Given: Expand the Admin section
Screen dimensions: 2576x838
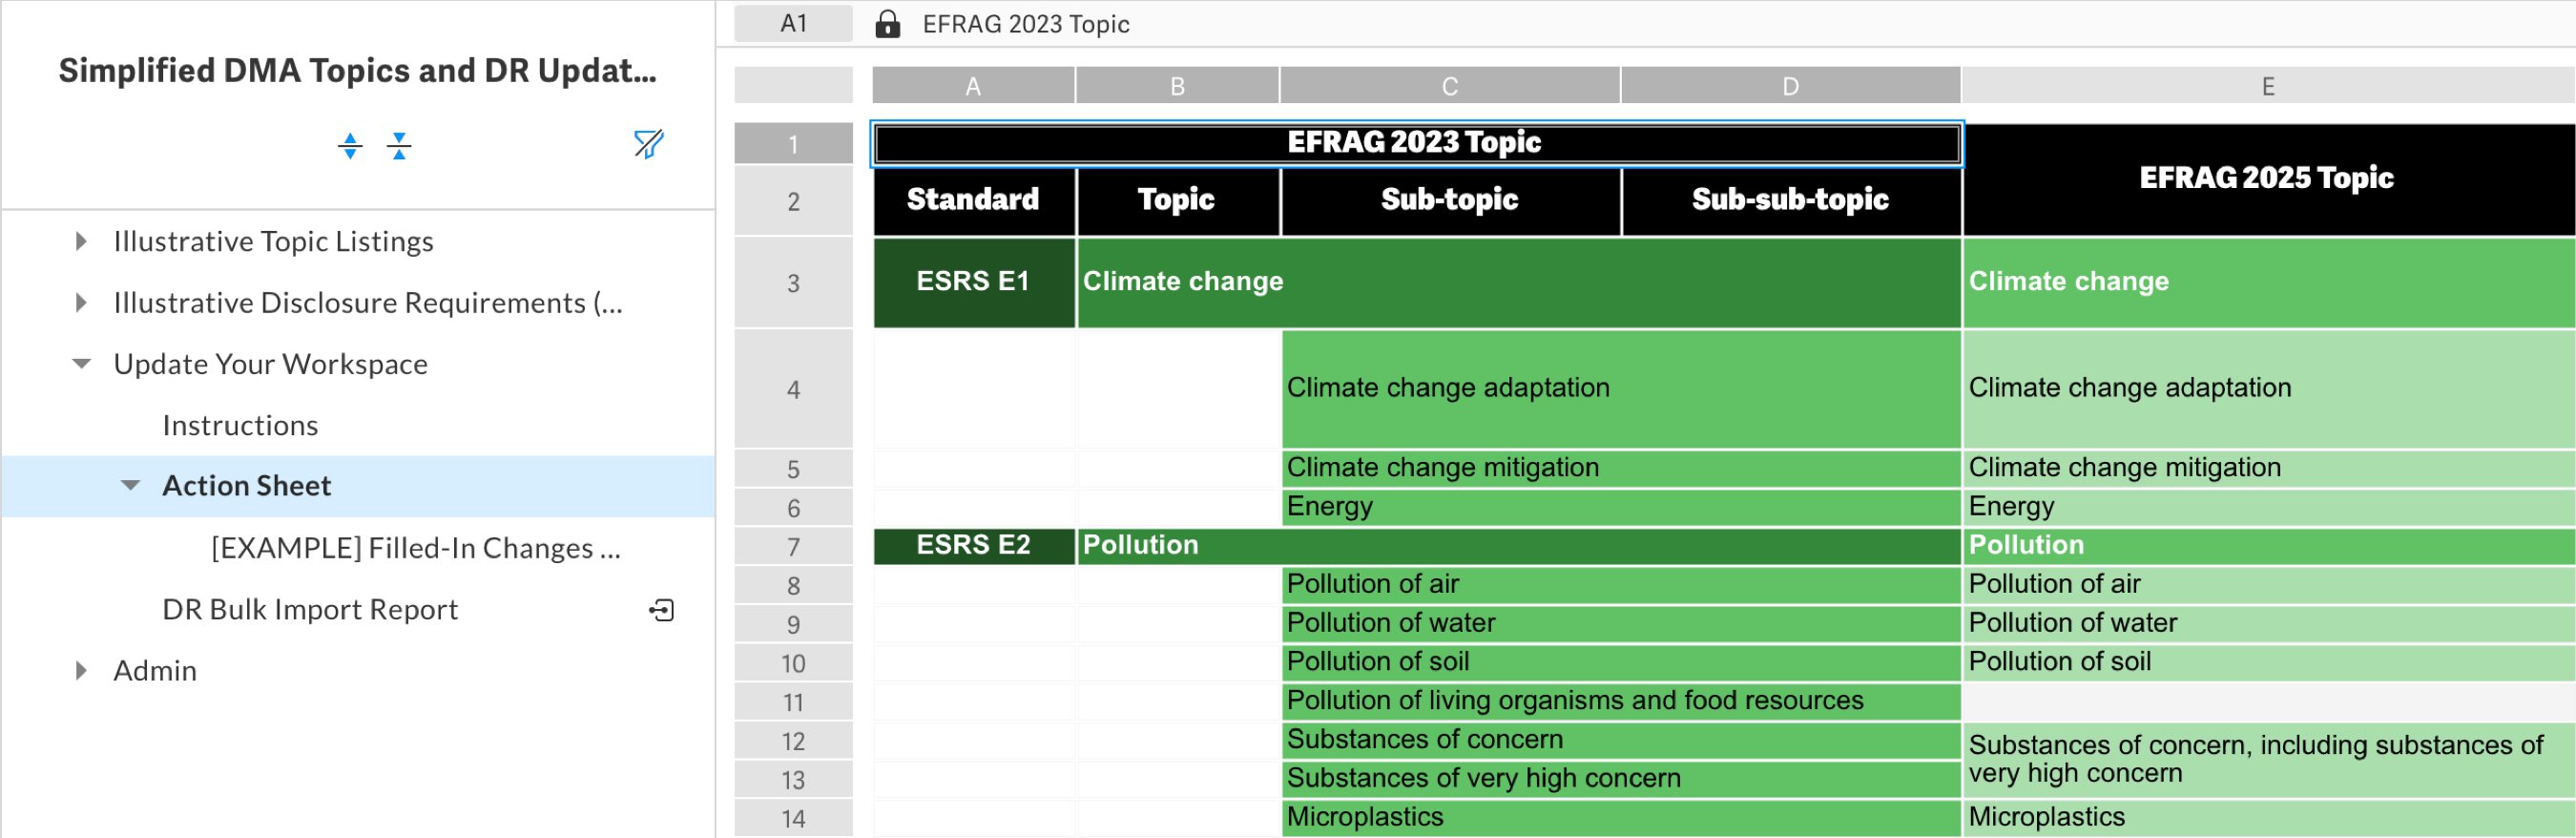Looking at the screenshot, I should tap(81, 670).
